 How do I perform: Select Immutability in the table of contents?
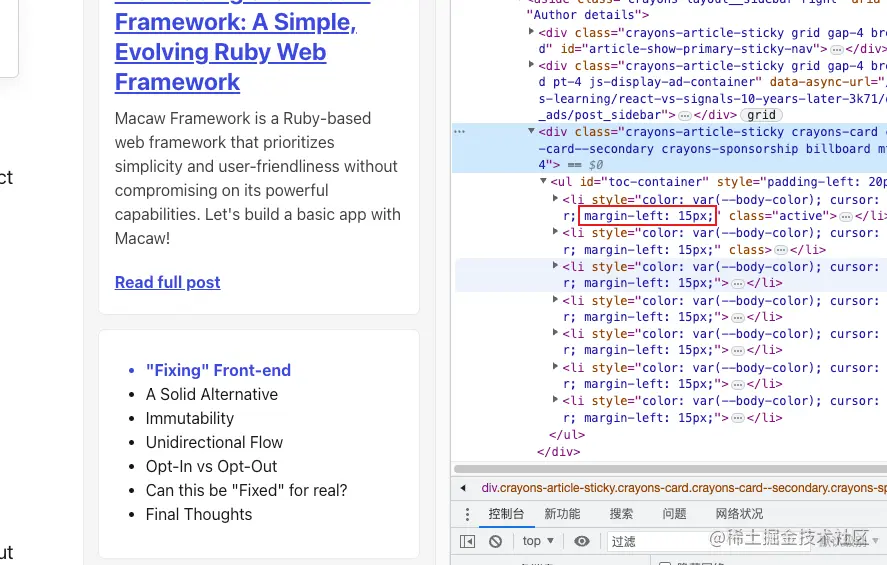(x=190, y=418)
